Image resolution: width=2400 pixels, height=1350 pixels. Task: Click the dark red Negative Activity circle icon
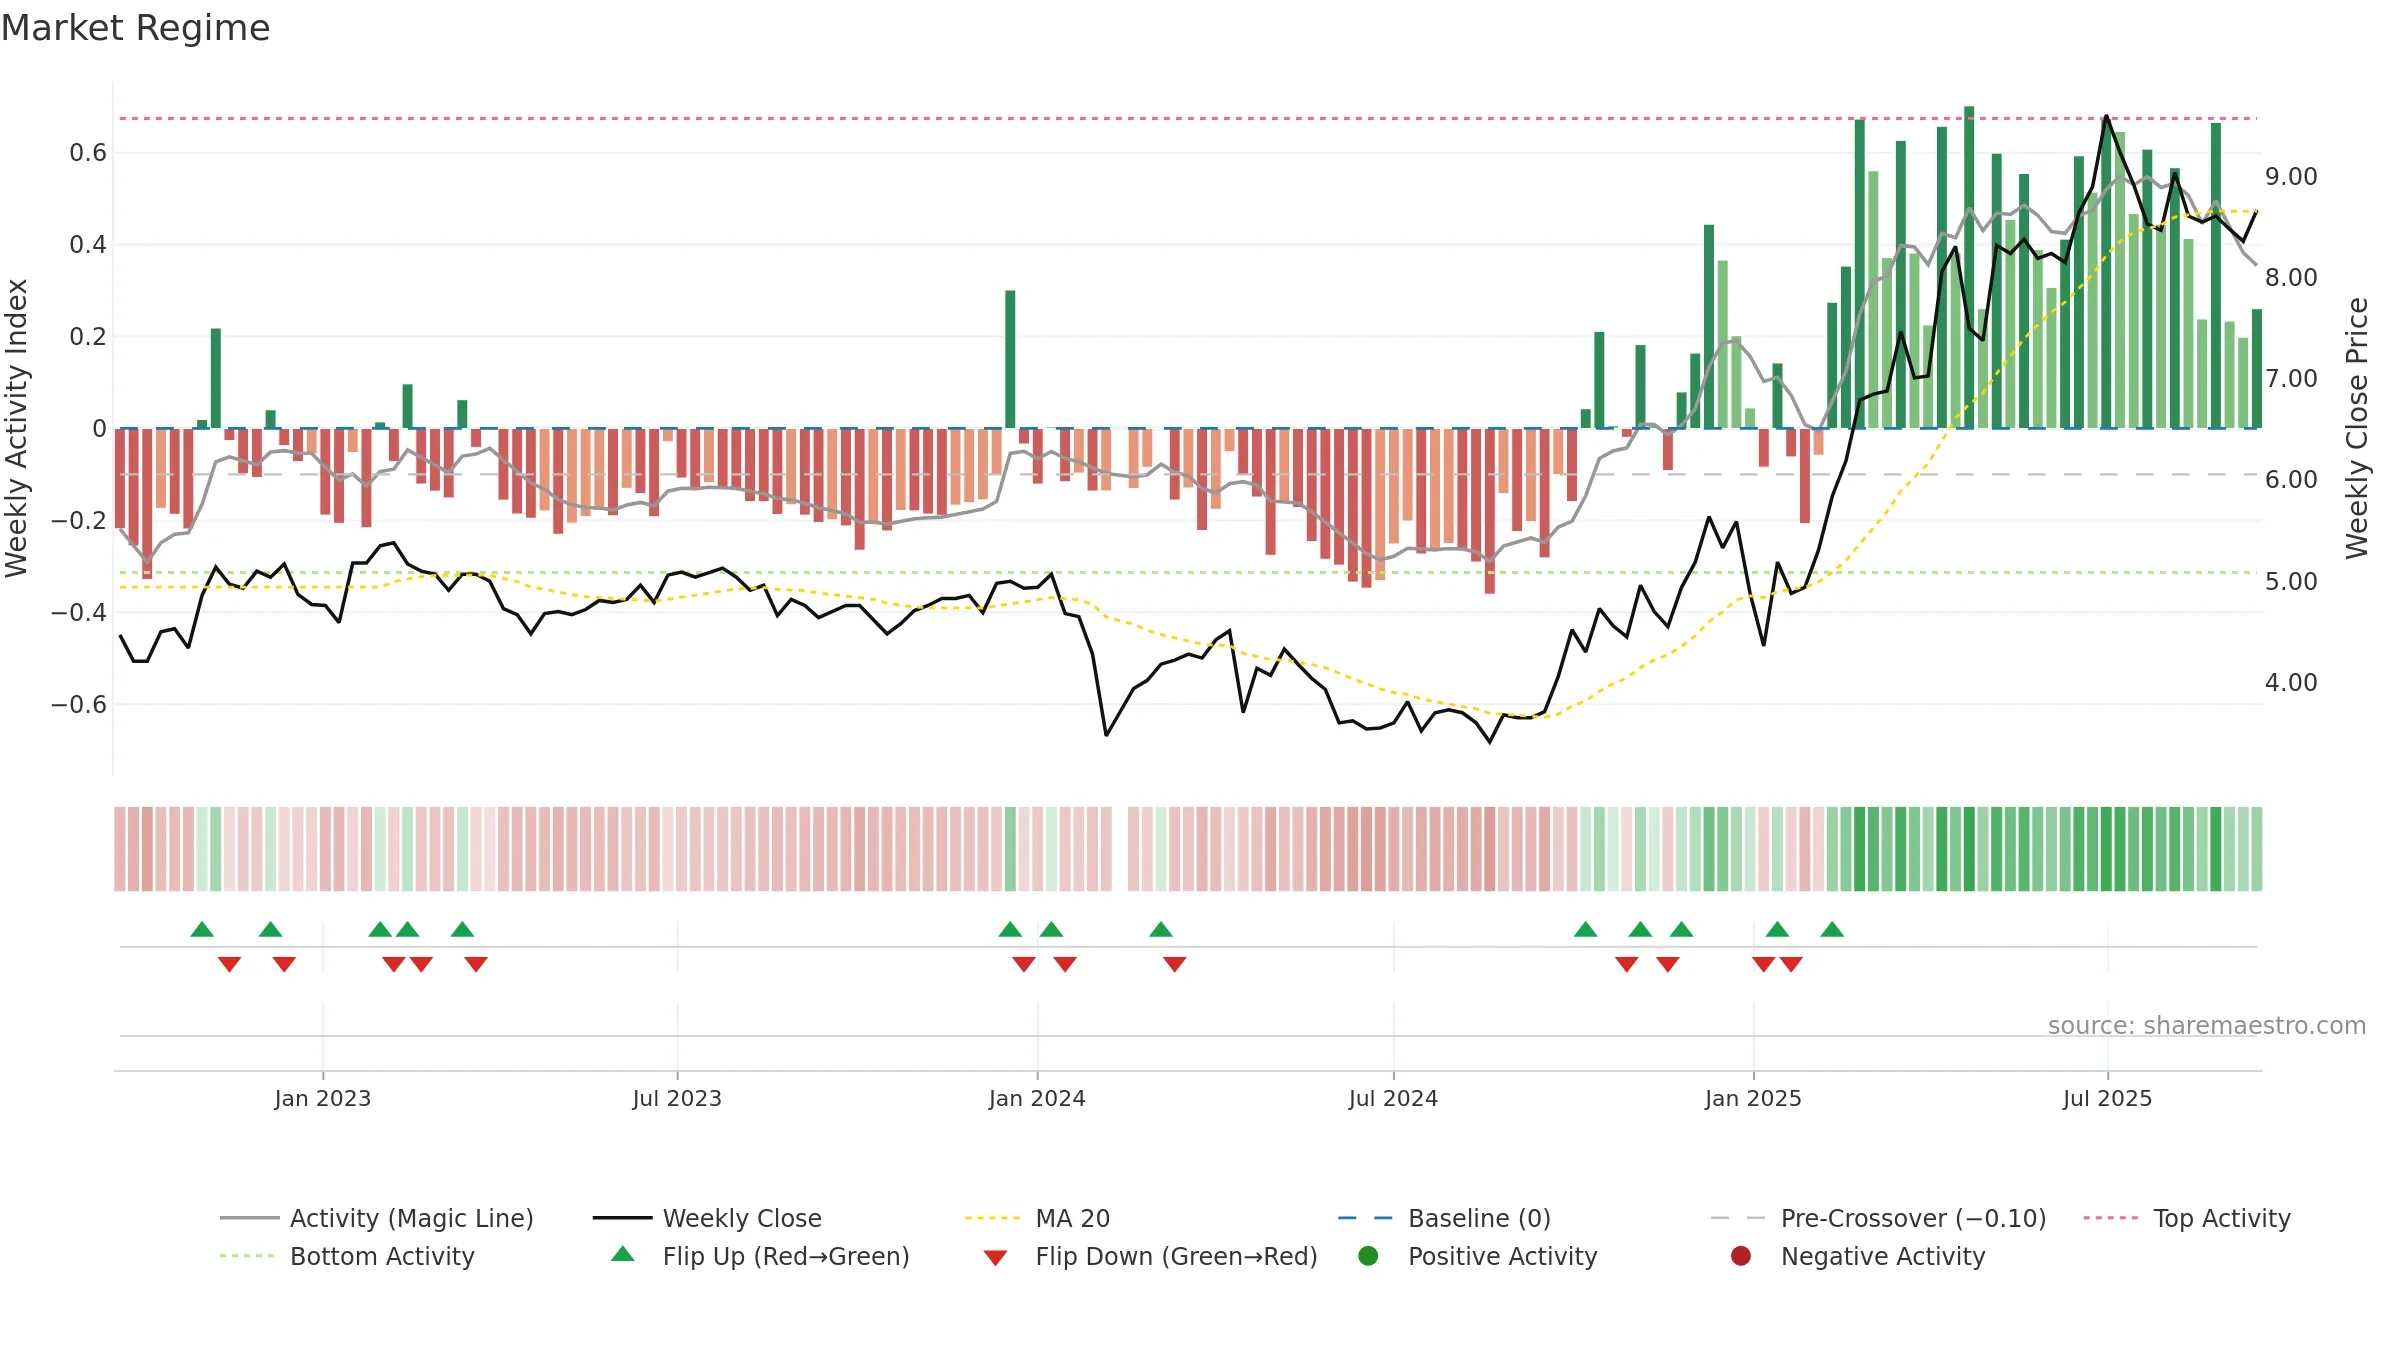pos(1741,1255)
